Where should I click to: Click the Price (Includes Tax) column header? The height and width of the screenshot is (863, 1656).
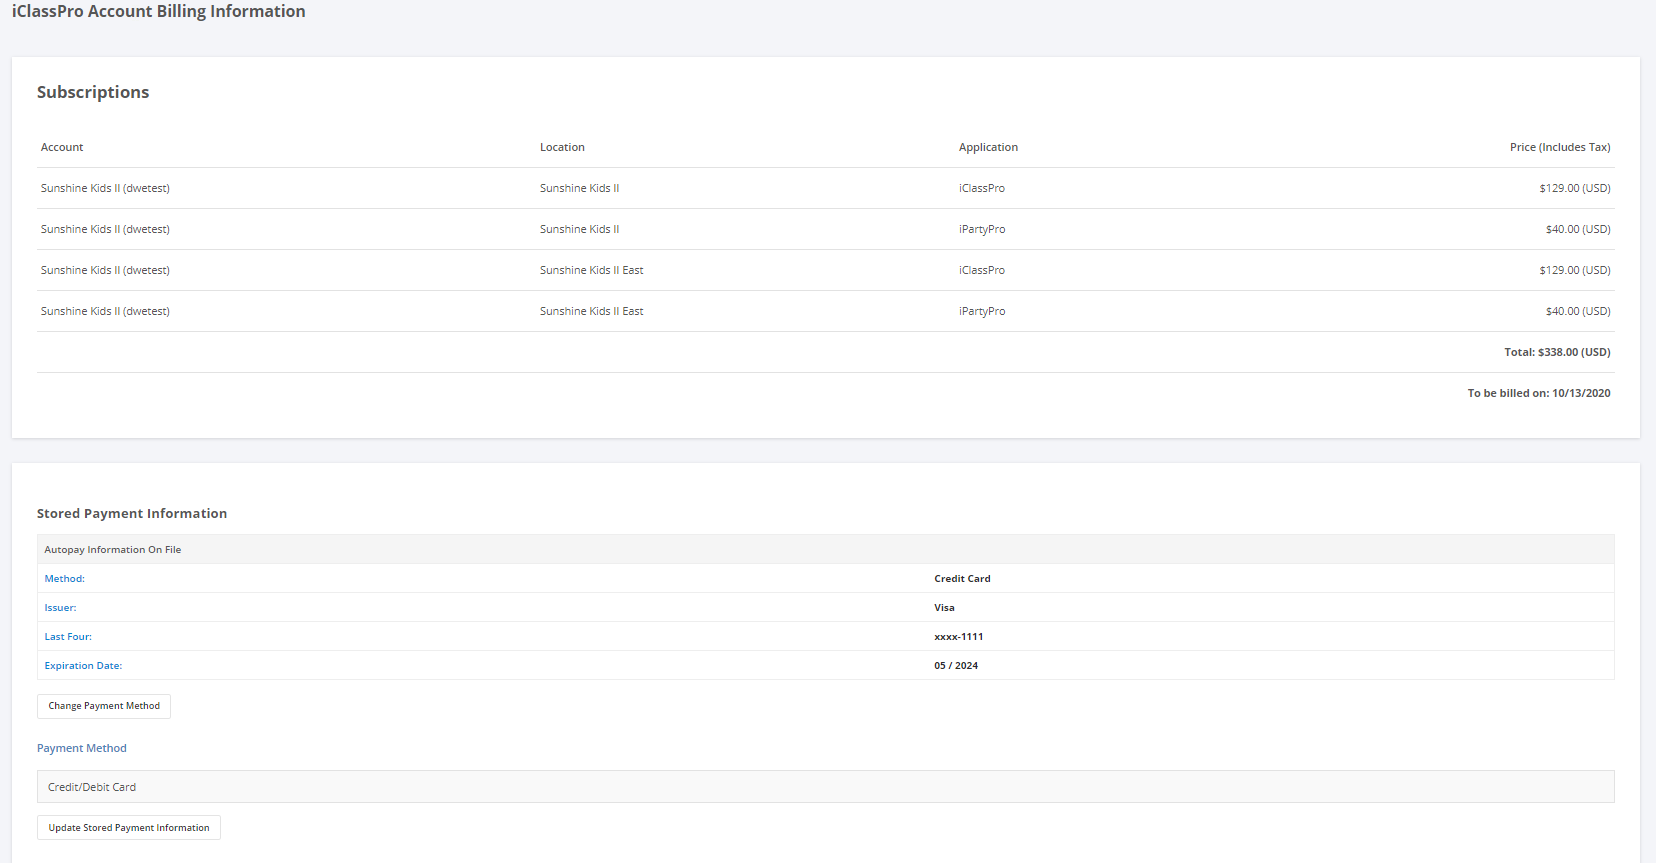click(1560, 147)
